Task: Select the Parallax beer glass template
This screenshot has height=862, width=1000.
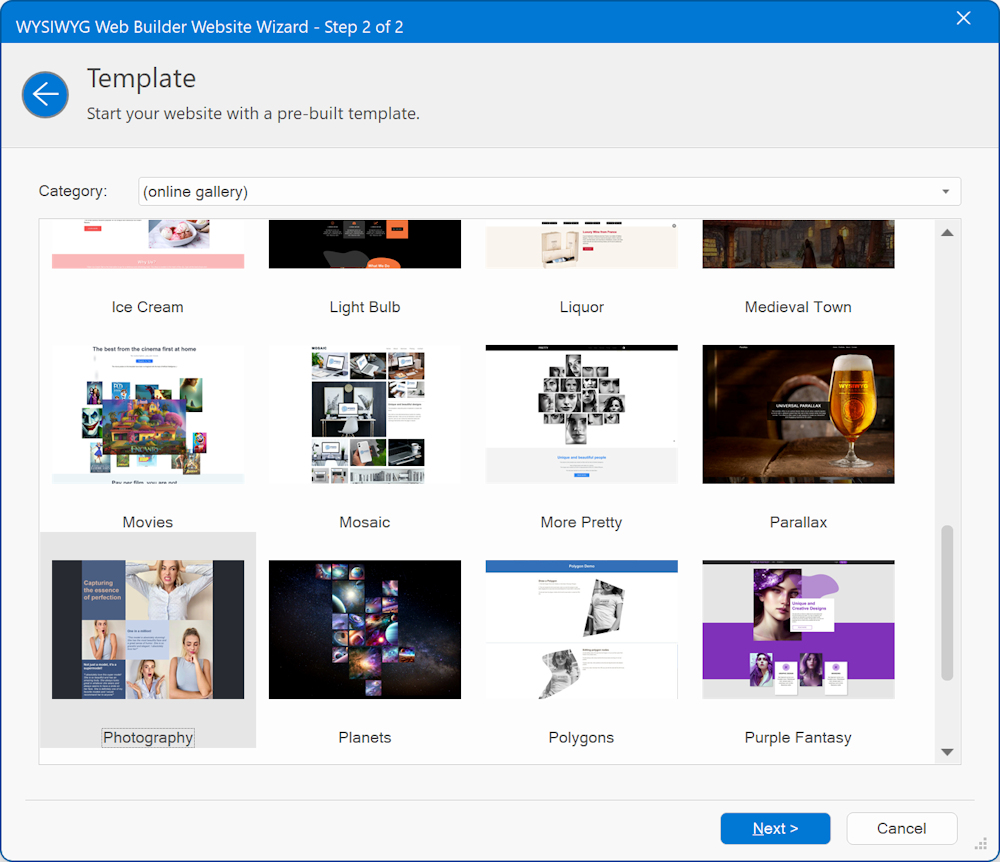Action: 798,414
